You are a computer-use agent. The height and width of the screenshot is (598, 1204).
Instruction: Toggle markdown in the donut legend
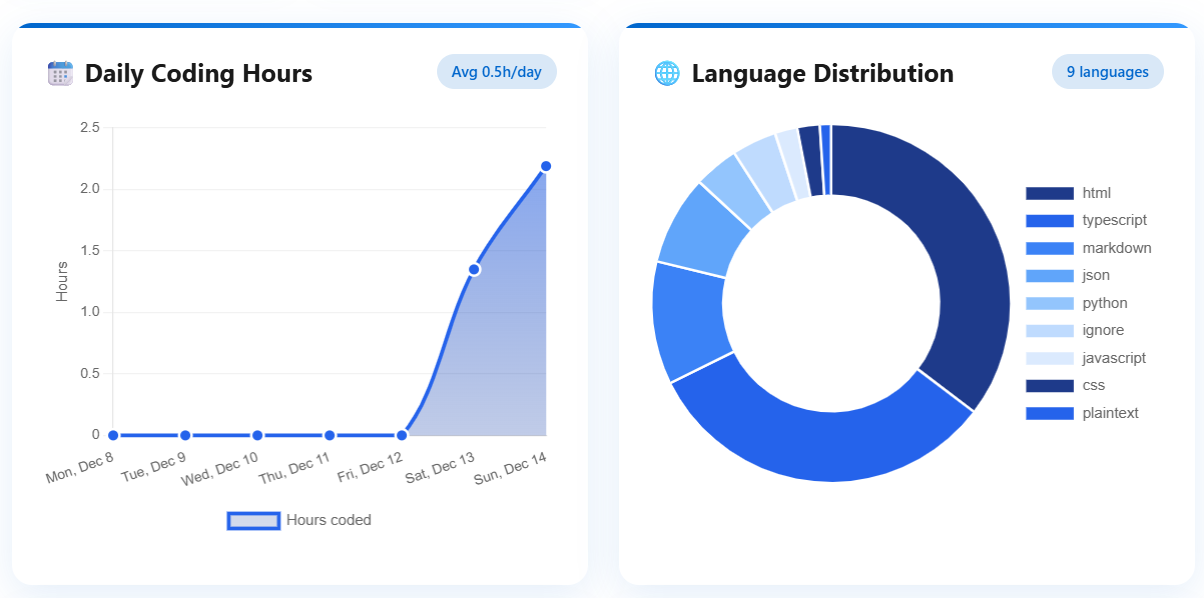[1088, 248]
